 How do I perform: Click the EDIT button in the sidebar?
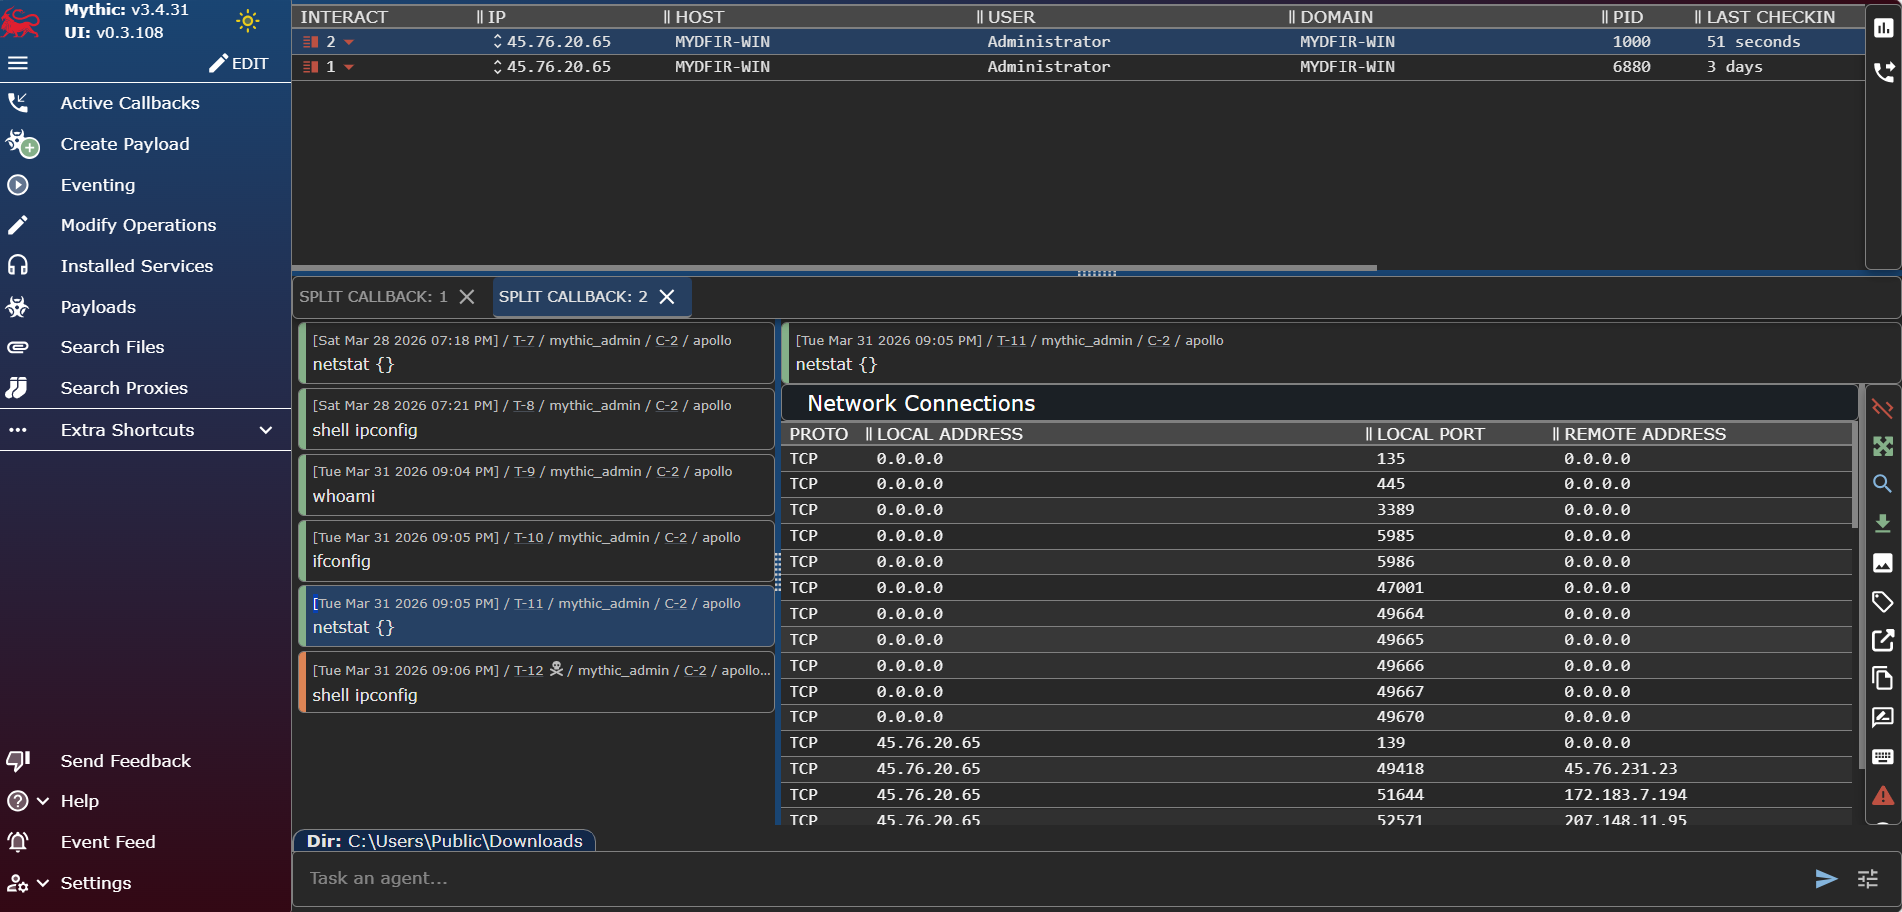coord(239,63)
